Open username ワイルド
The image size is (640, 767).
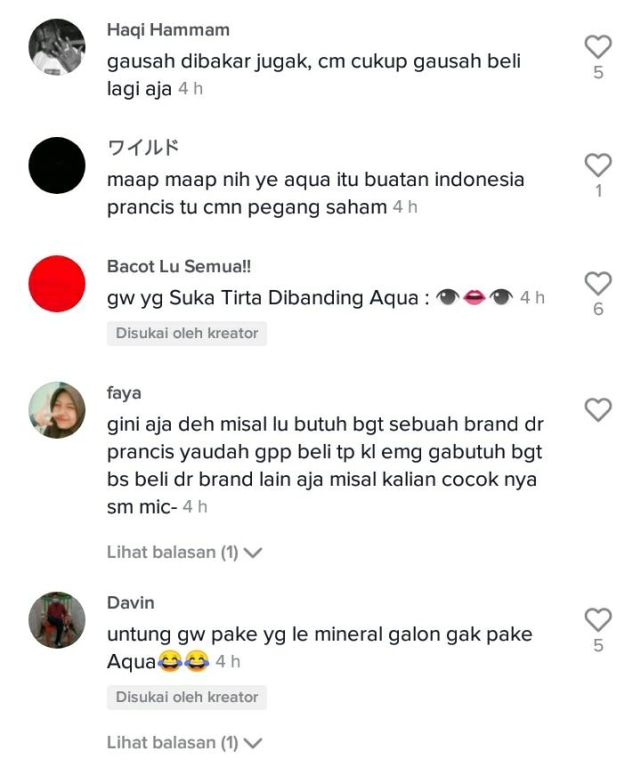point(143,147)
